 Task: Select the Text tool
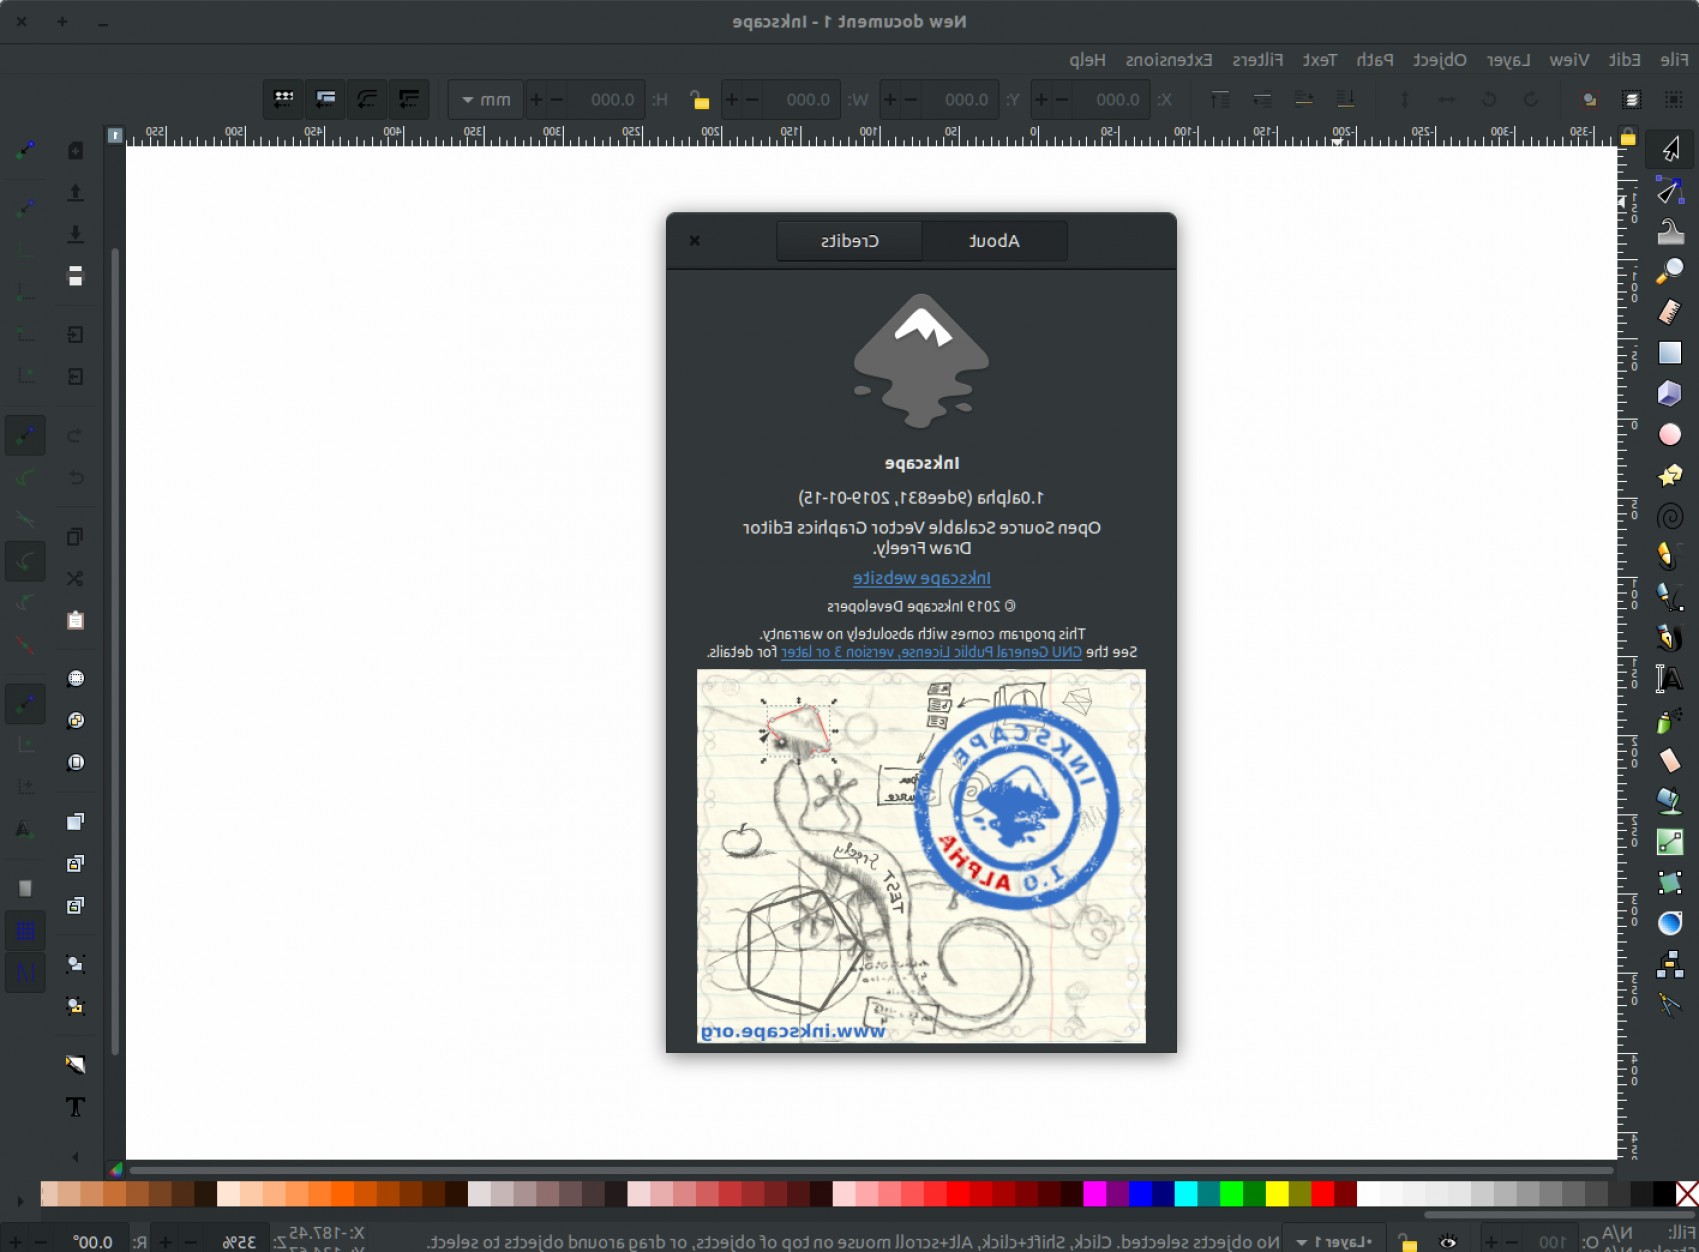1670,677
